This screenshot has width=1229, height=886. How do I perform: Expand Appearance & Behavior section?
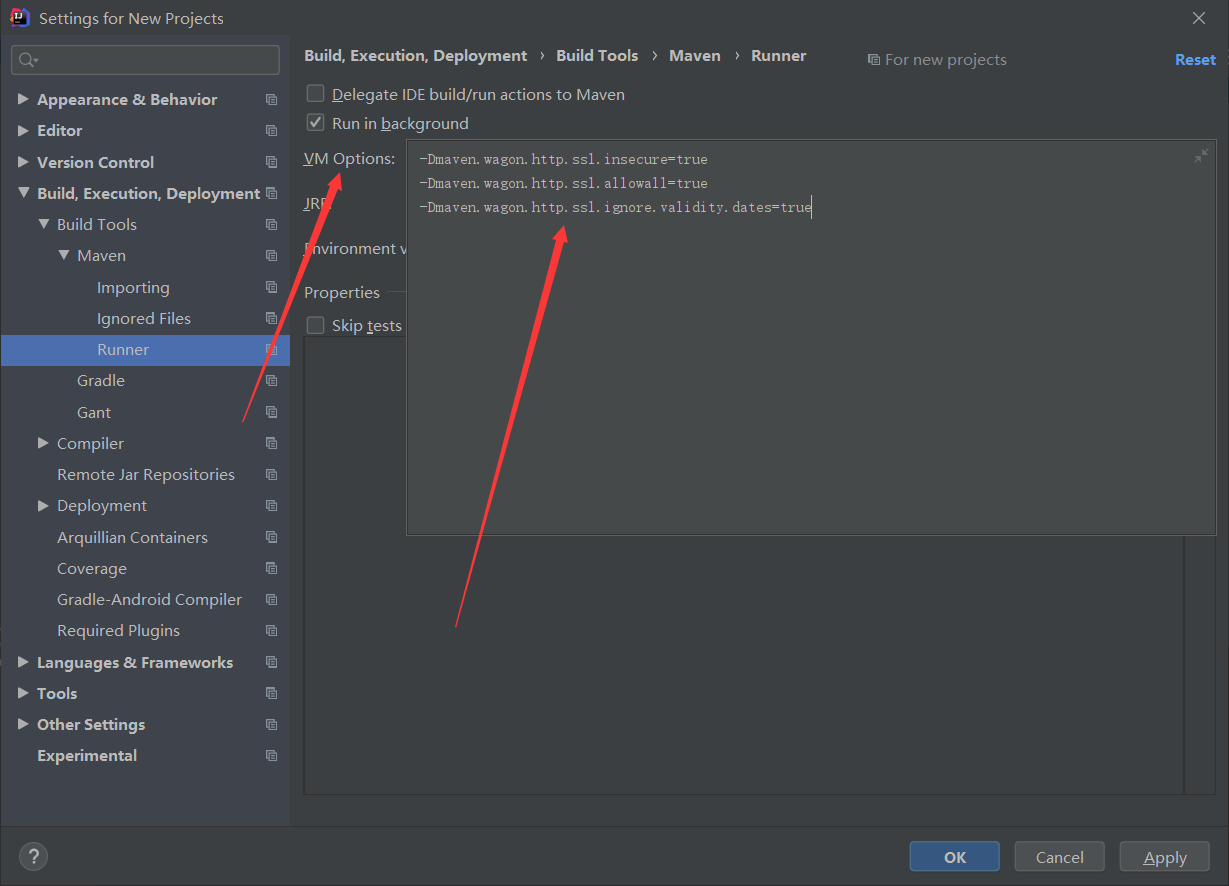(23, 99)
